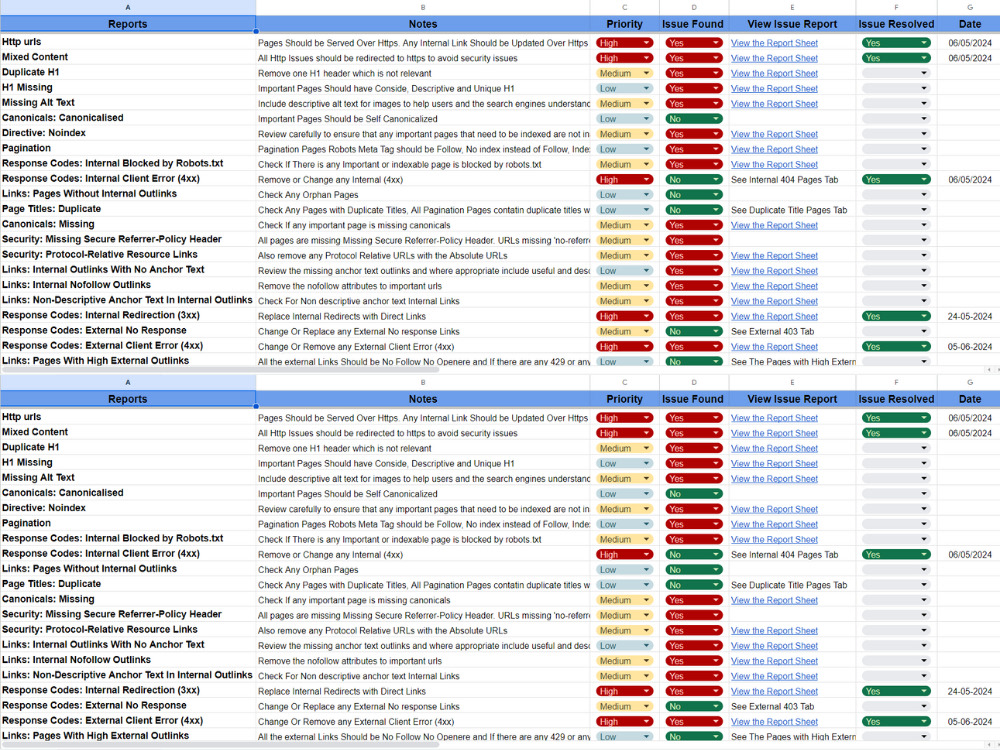Open Priority dropdown for Duplicate H1 in top sheet
Screen dimensions: 1000x750
coord(624,73)
